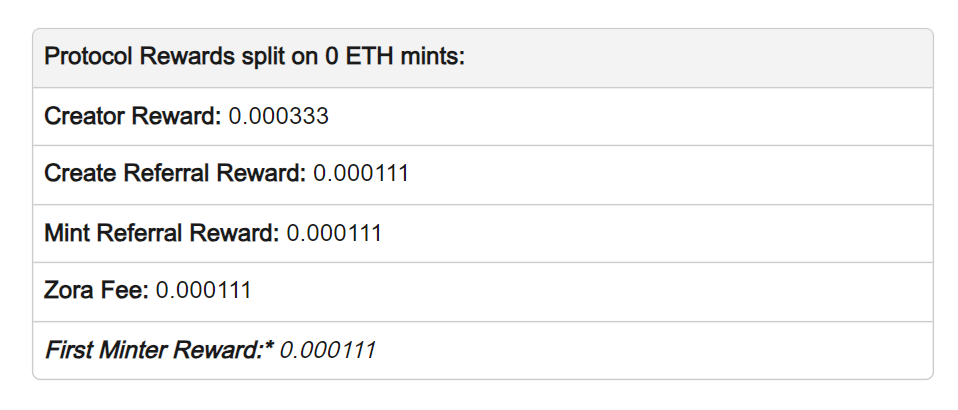This screenshot has height=410, width=958.
Task: Click the 'Mint Referral Reward:' label
Action: (x=161, y=233)
